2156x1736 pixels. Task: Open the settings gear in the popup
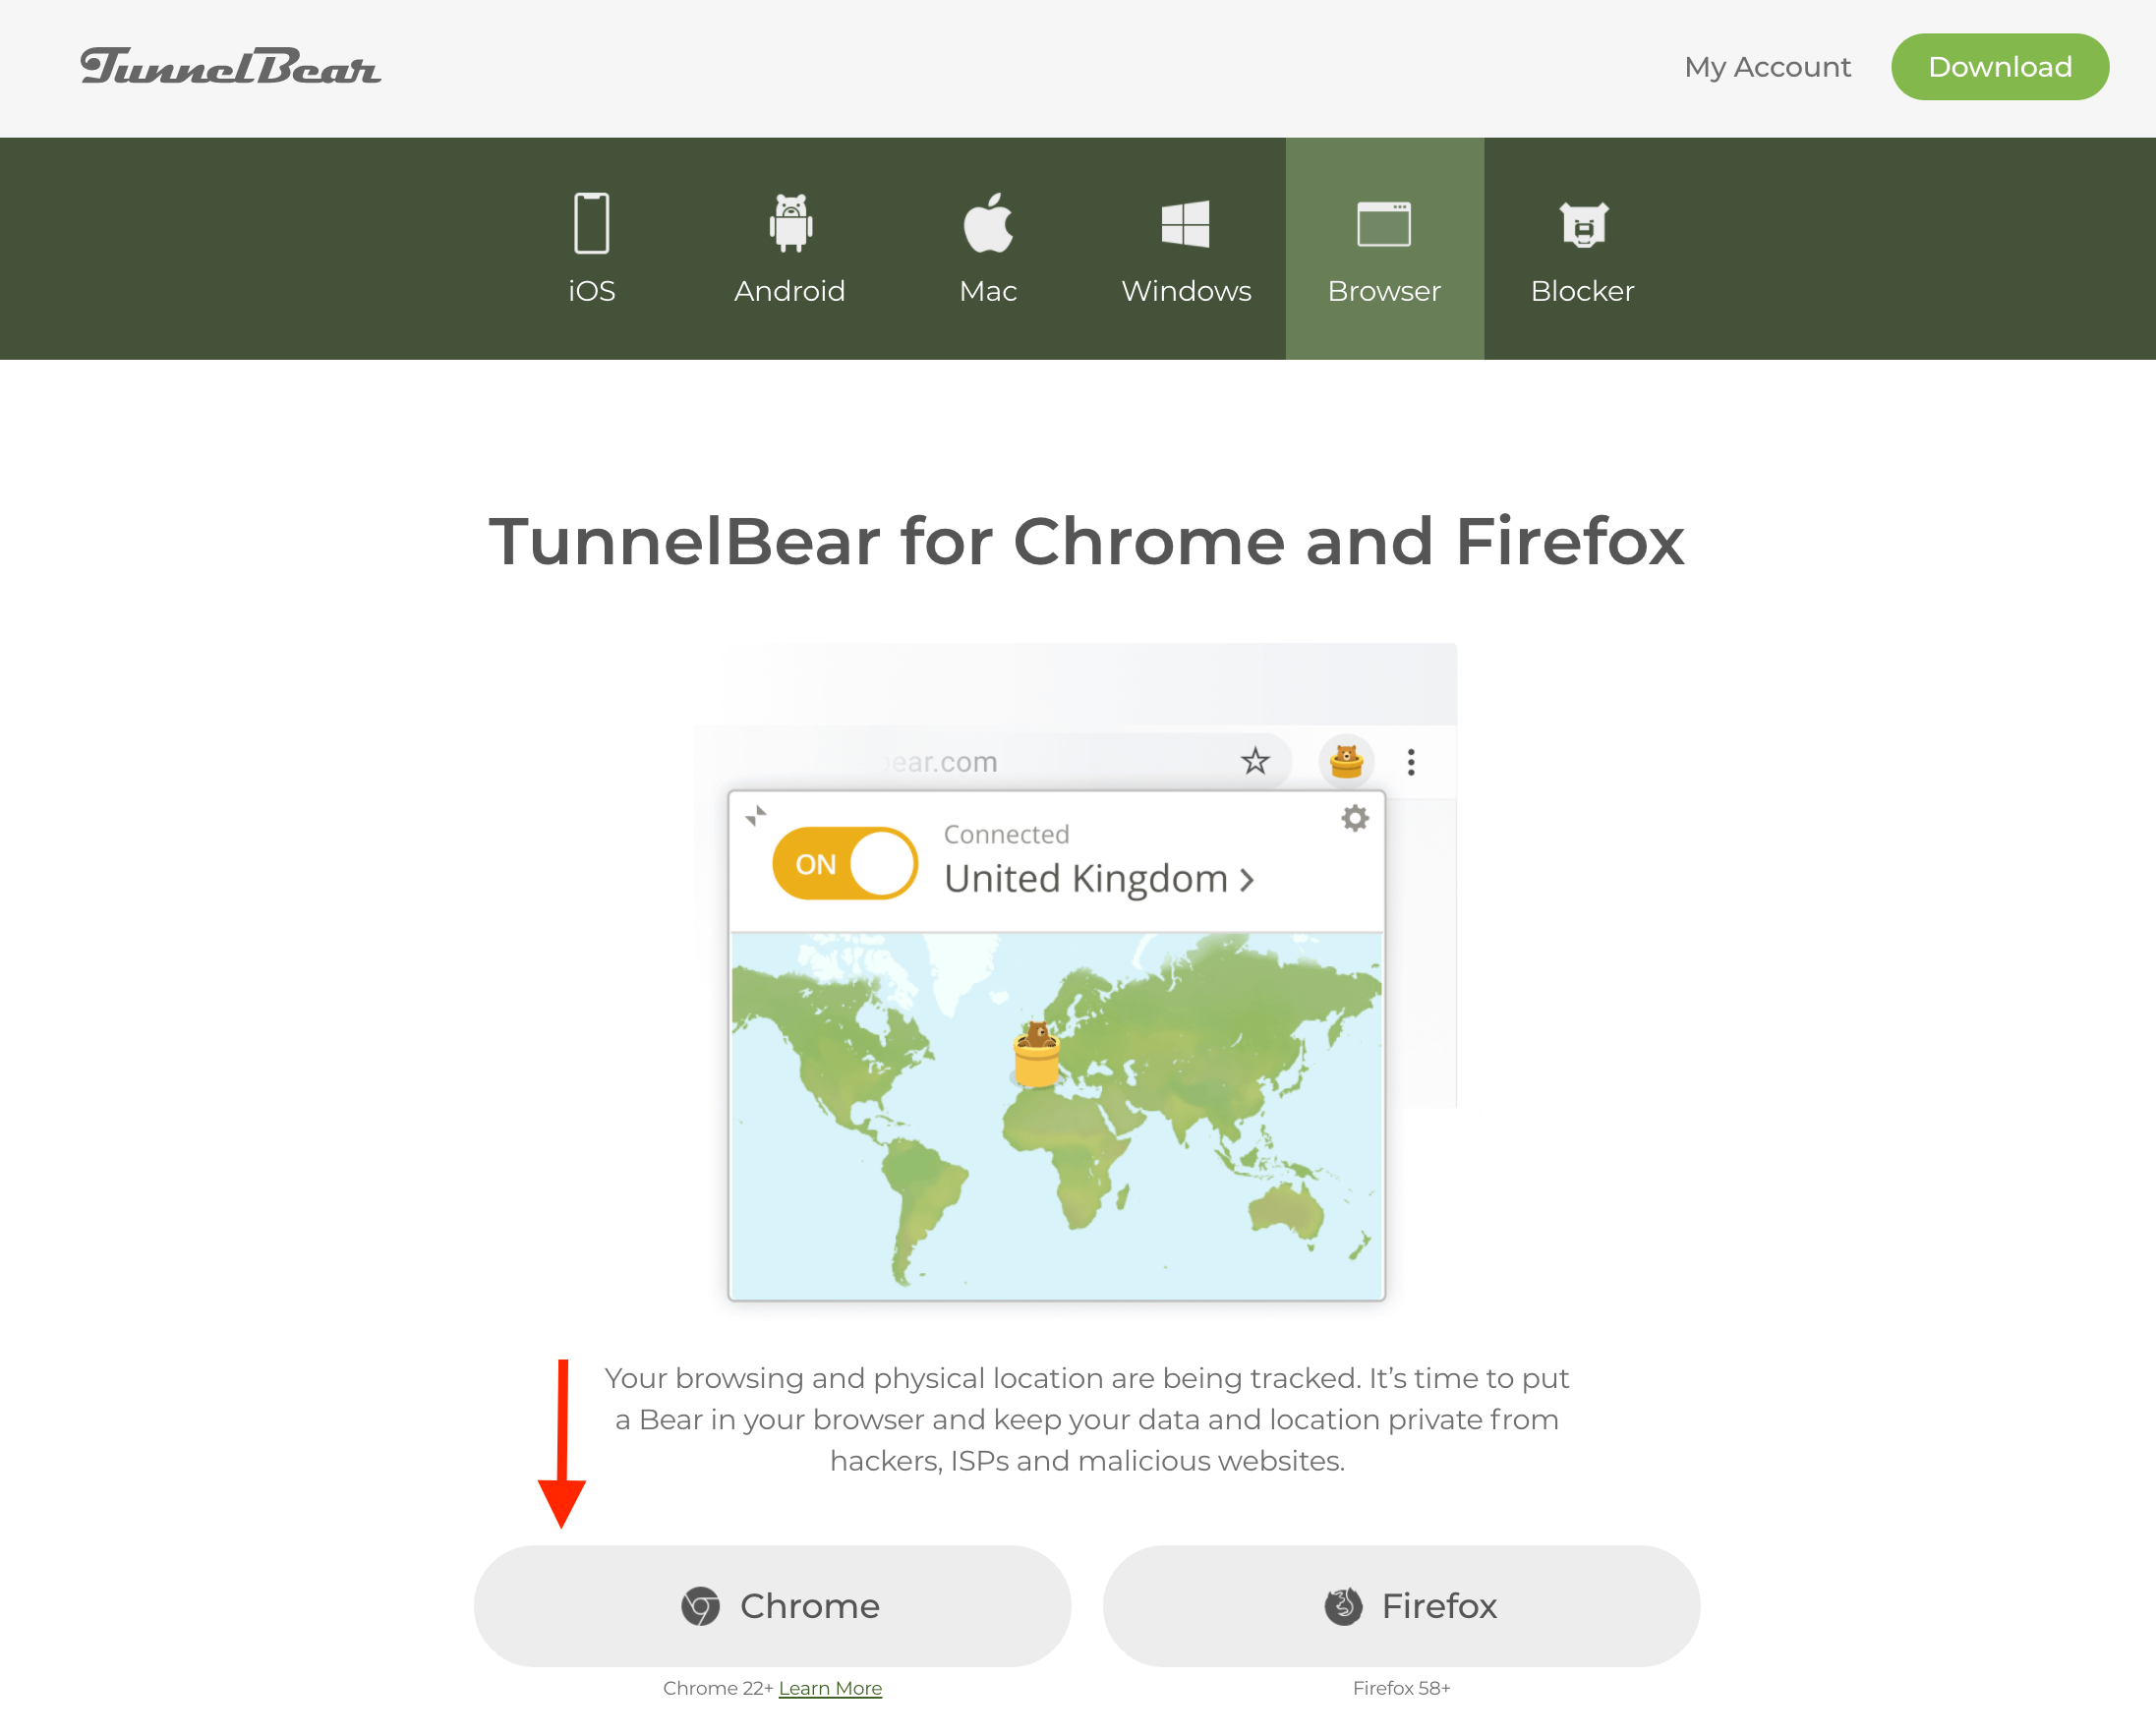point(1354,818)
